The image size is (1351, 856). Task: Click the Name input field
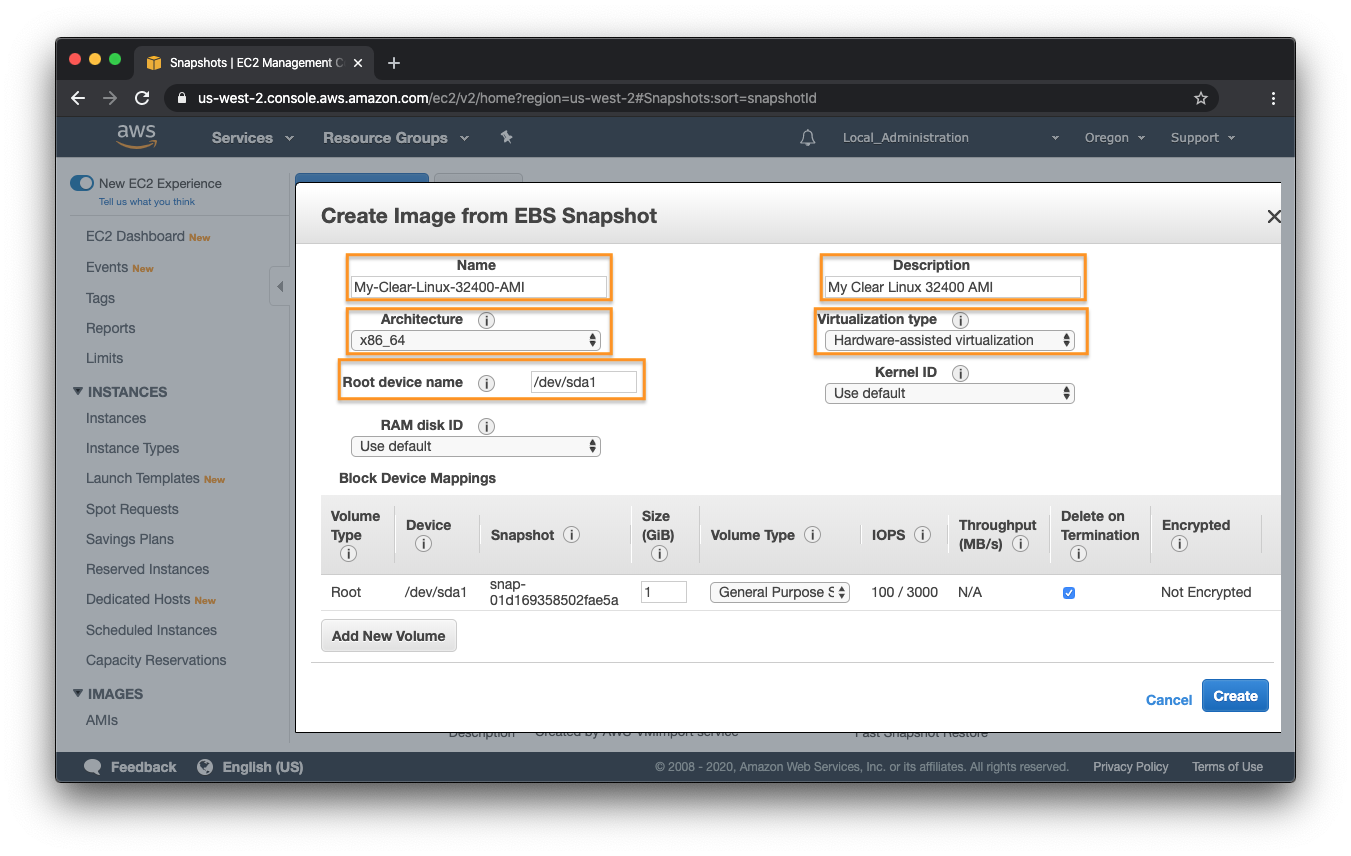click(x=479, y=287)
